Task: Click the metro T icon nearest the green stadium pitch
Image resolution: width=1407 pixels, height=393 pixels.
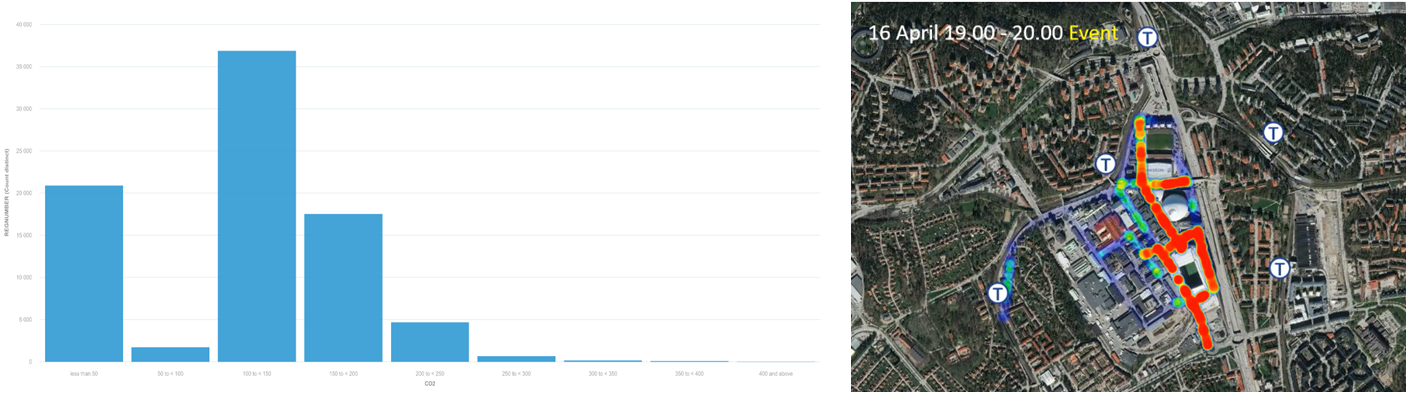Action: pos(1105,164)
